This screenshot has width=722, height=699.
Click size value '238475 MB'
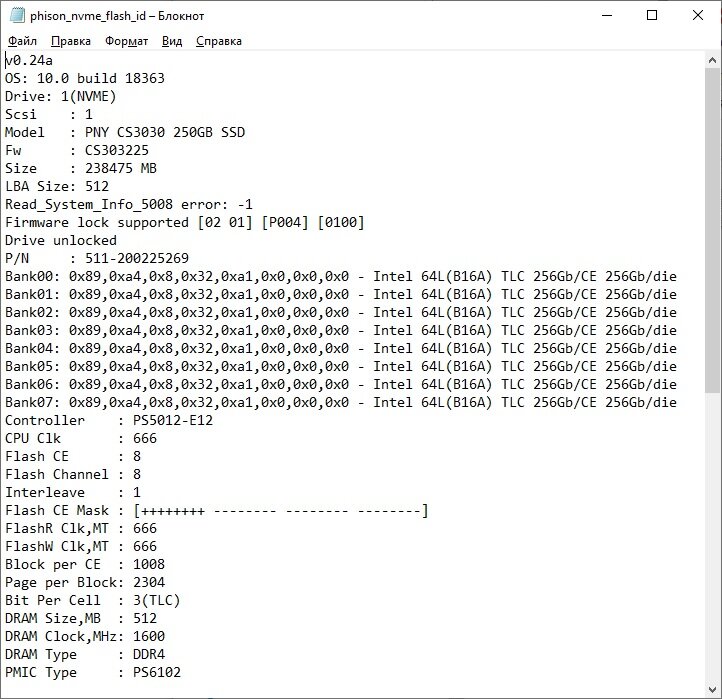click(x=121, y=168)
